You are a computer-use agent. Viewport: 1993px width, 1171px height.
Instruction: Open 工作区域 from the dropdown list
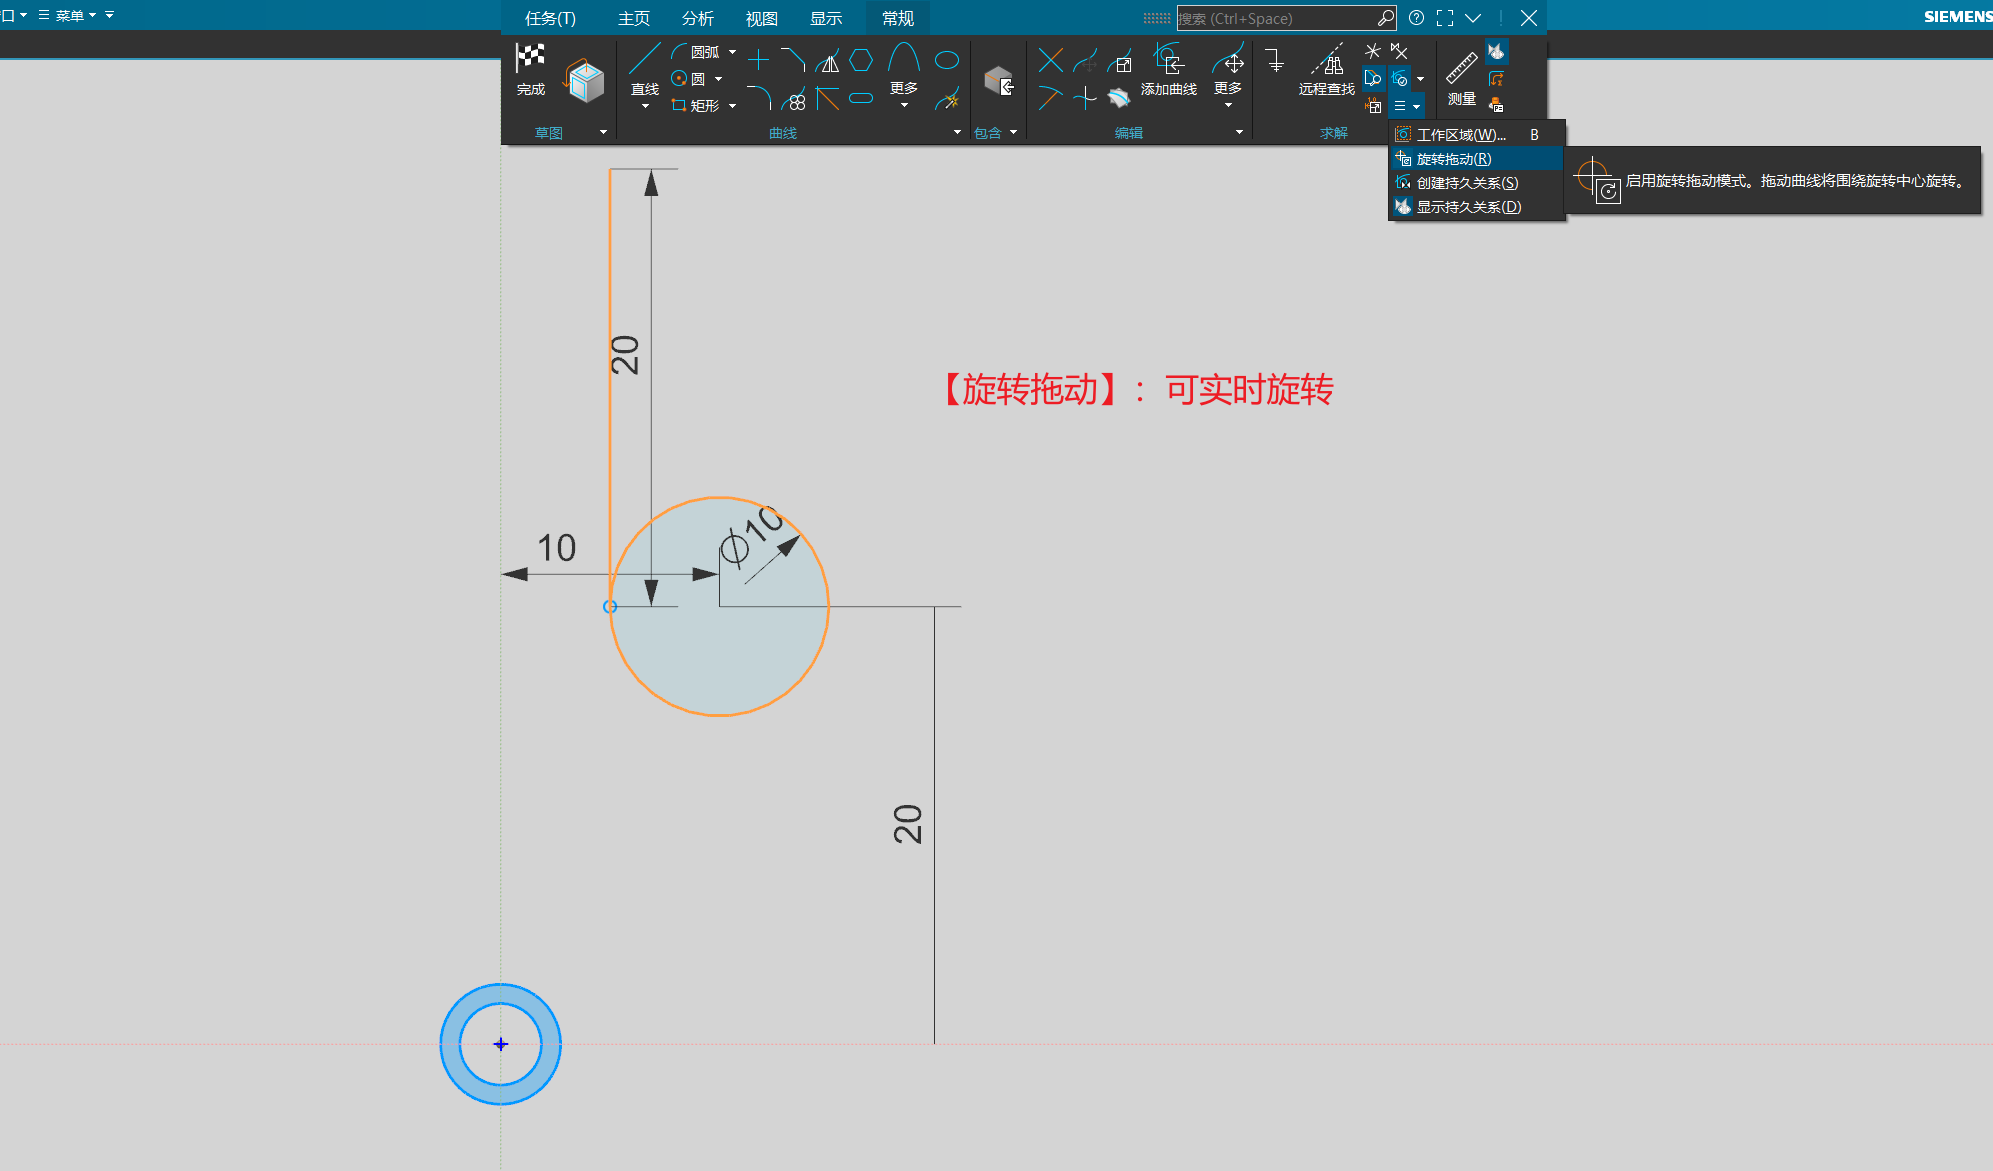click(x=1460, y=135)
